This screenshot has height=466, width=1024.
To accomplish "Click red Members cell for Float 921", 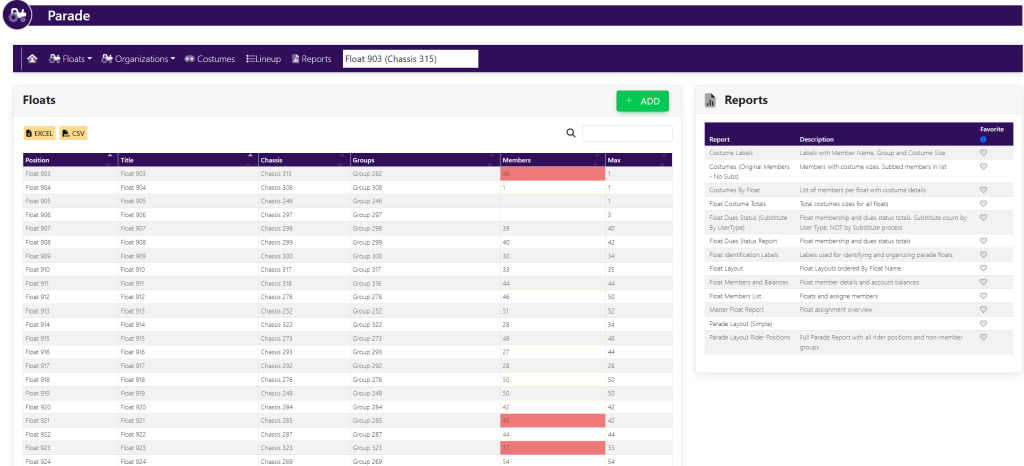I will pos(552,420).
